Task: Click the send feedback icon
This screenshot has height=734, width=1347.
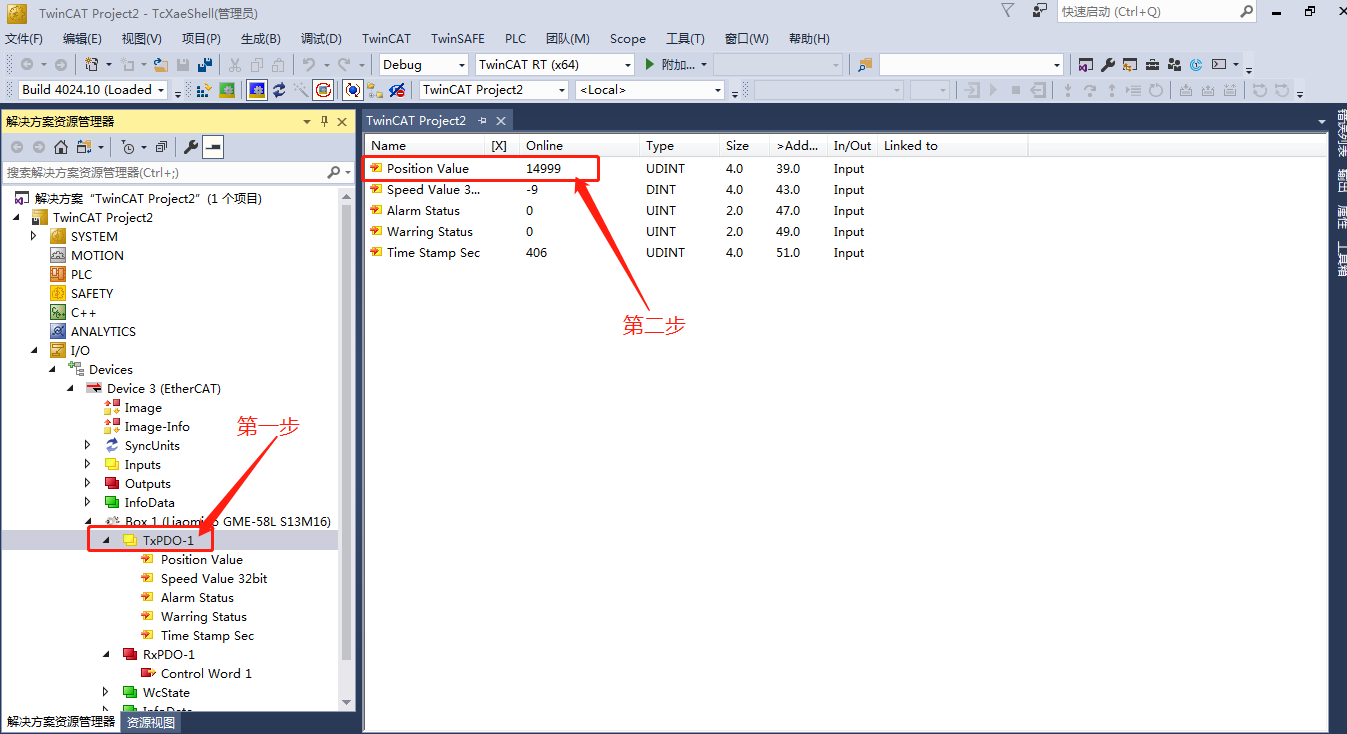Action: pos(1041,10)
